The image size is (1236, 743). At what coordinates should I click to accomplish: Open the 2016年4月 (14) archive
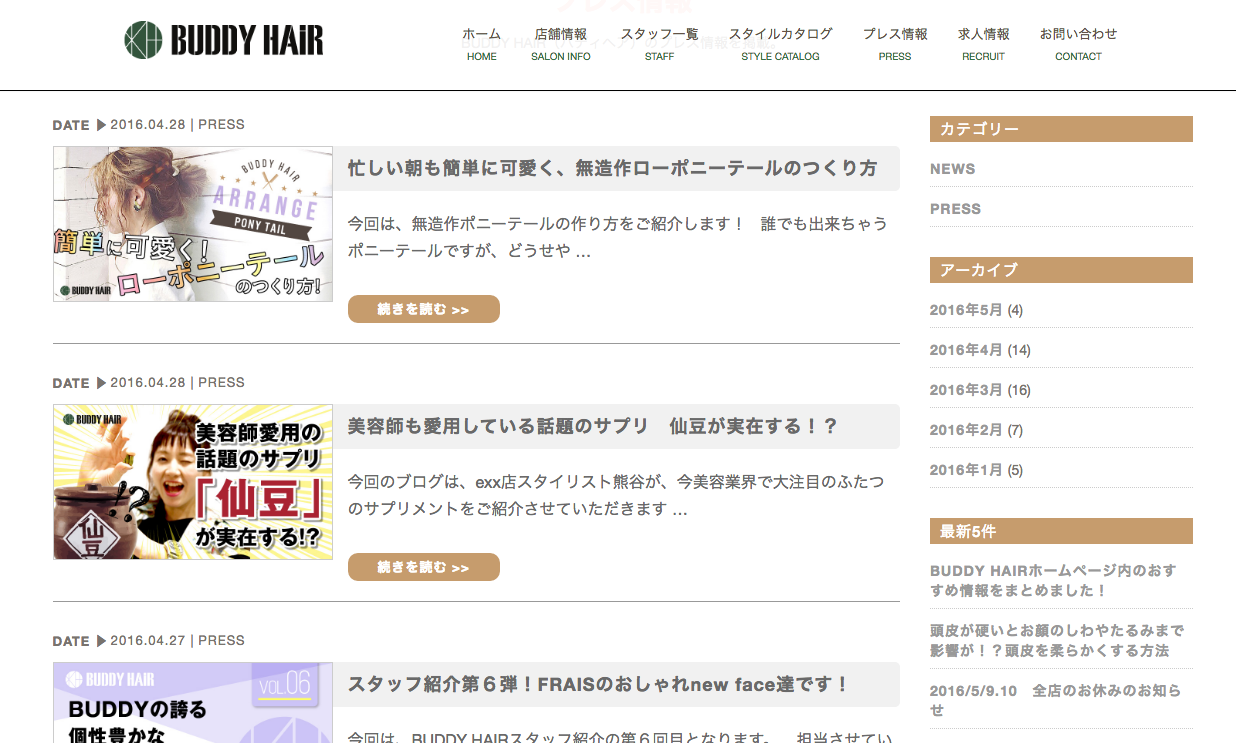[980, 350]
